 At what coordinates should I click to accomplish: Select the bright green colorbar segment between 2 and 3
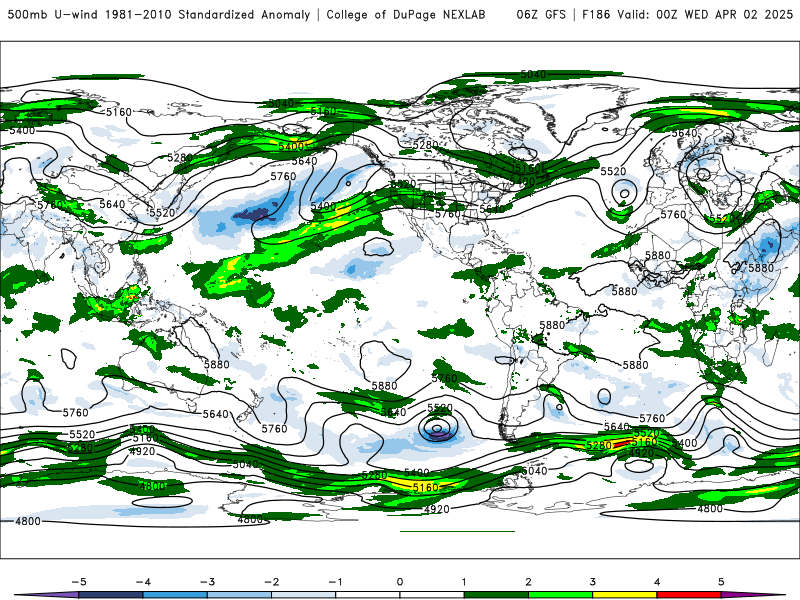[561, 595]
